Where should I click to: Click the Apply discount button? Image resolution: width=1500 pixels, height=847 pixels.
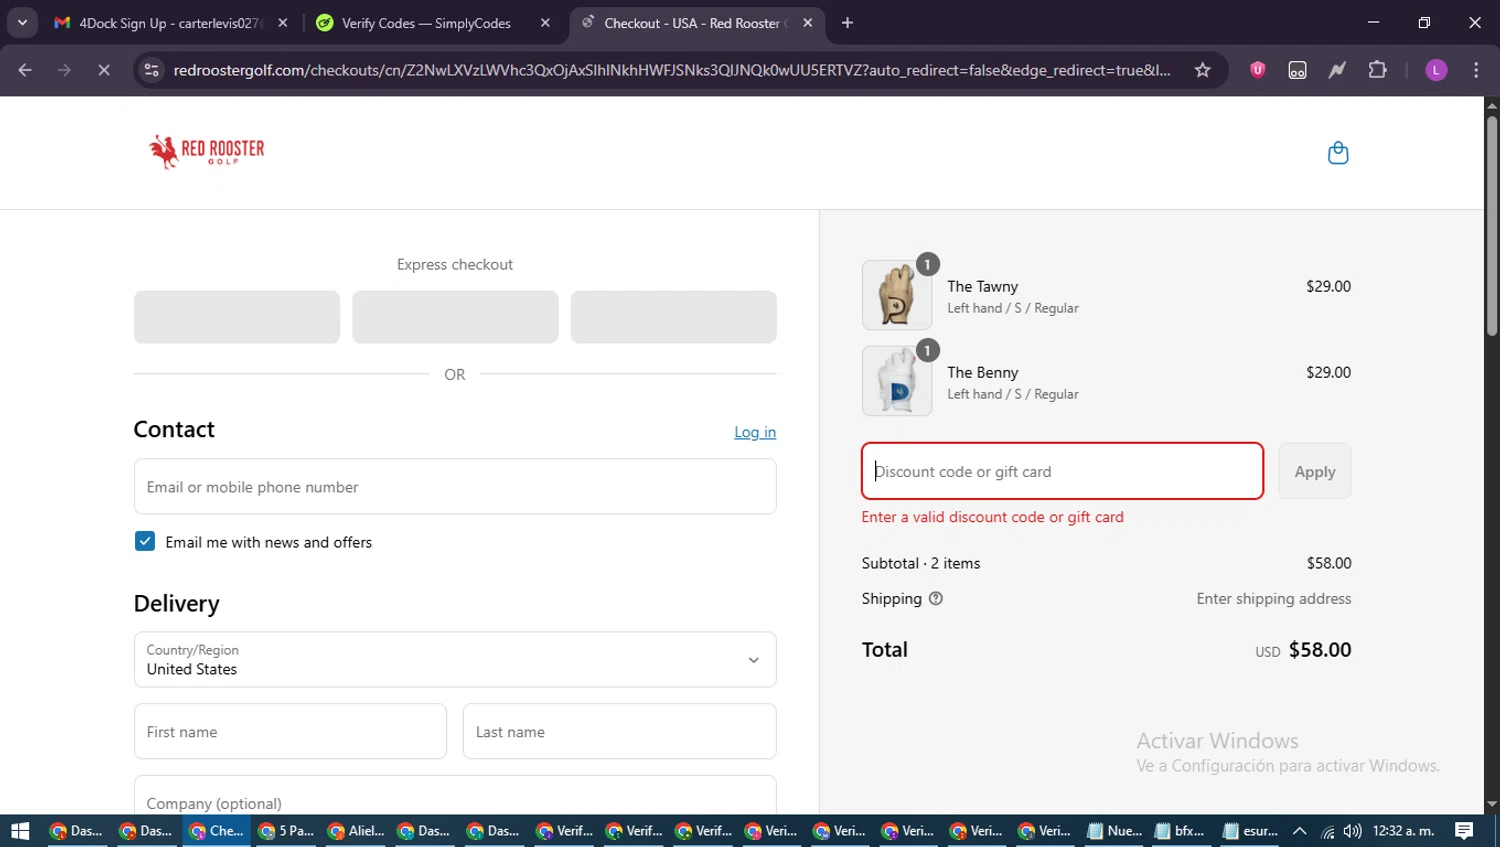(1315, 471)
